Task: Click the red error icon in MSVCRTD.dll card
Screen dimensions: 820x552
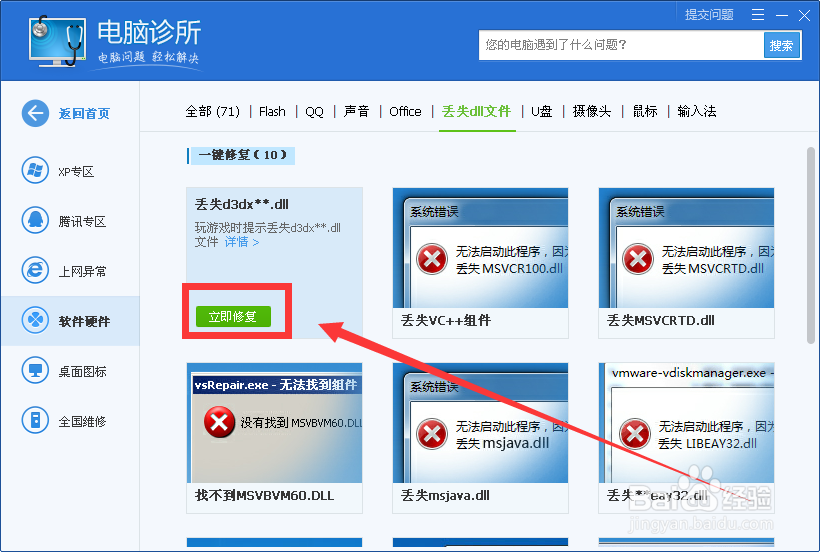Action: point(637,259)
